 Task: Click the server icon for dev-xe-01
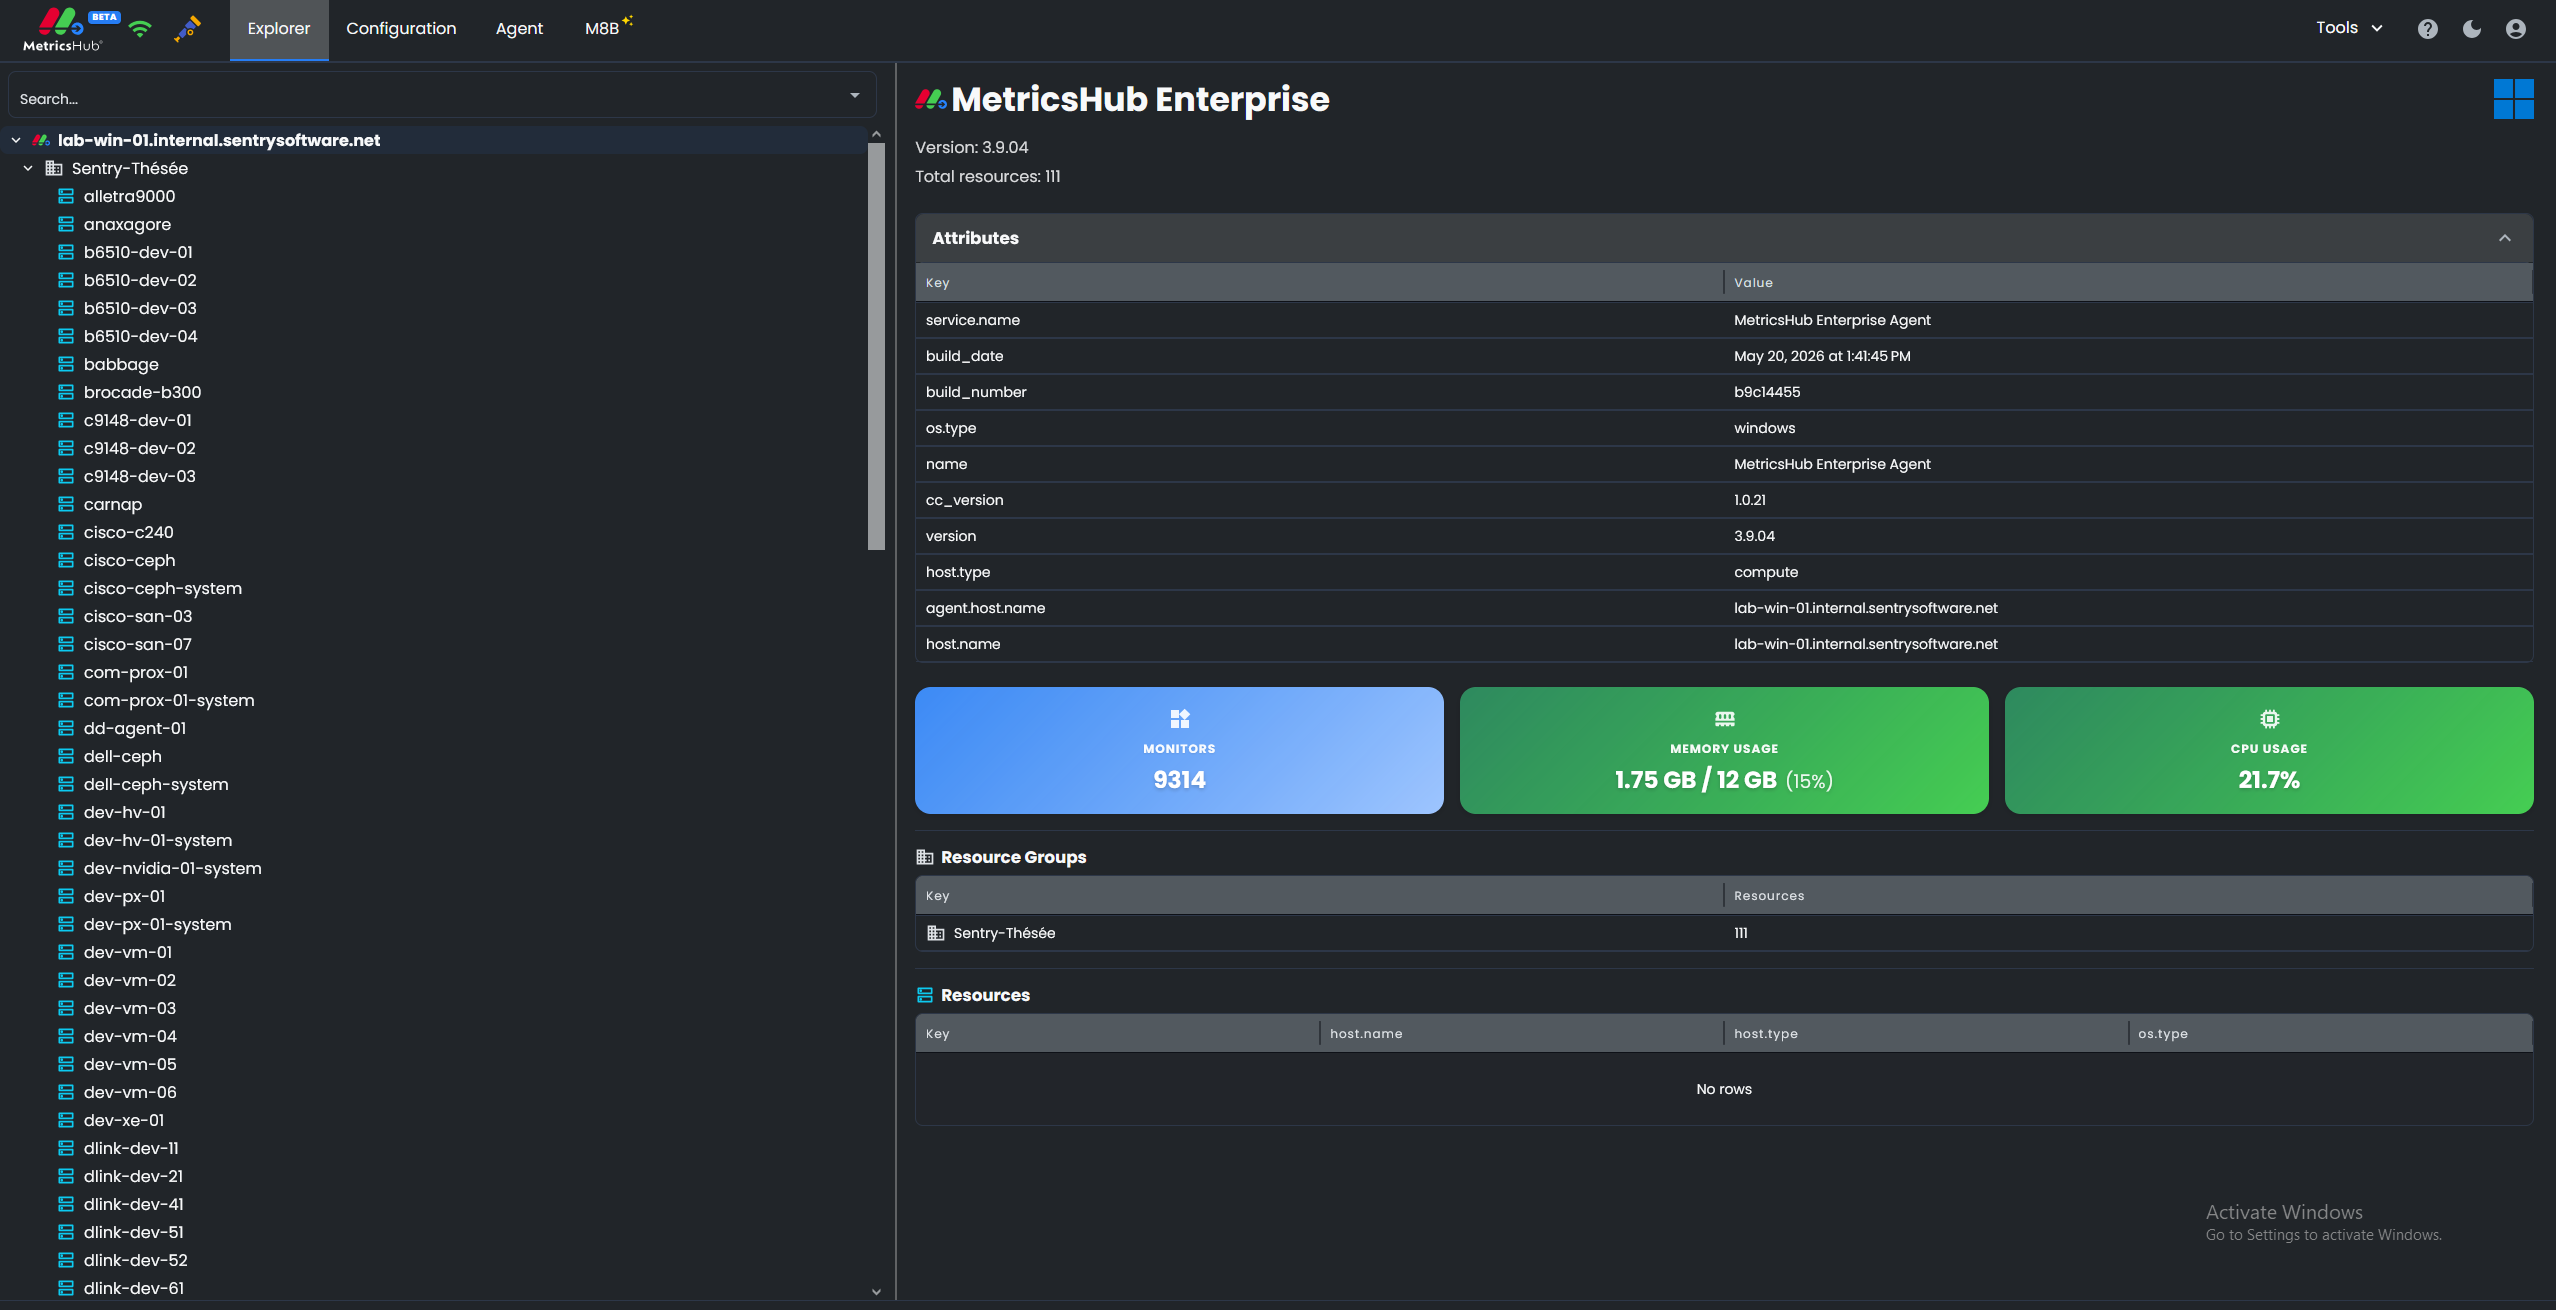[66, 1120]
